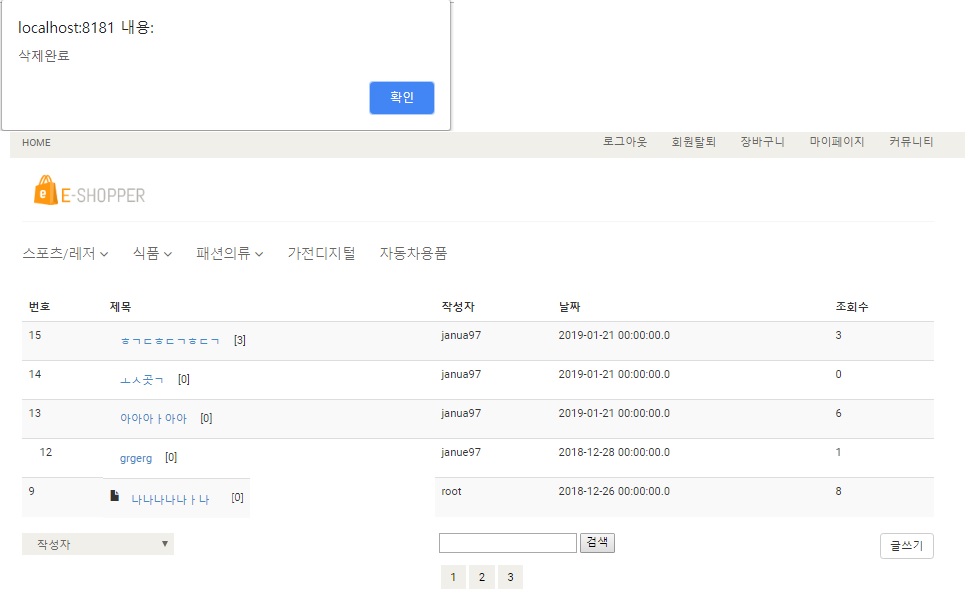Viewport: 968px width, 616px height.
Task: Click the comment count [3] in row 15
Action: coord(240,341)
